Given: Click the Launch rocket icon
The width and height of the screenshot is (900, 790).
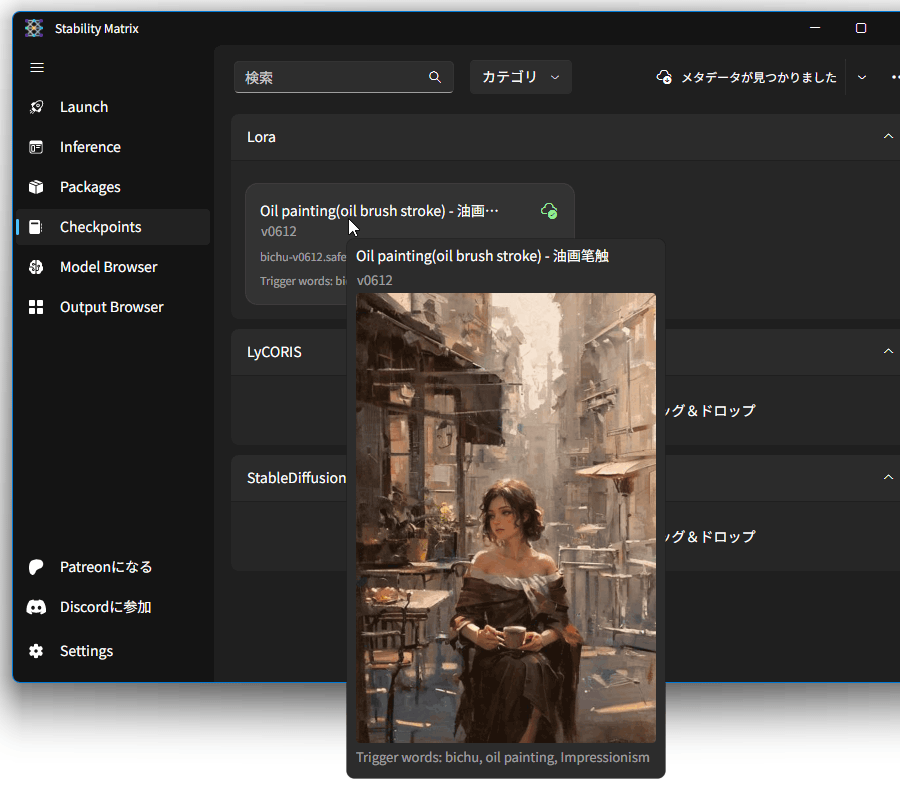Looking at the screenshot, I should [36, 107].
